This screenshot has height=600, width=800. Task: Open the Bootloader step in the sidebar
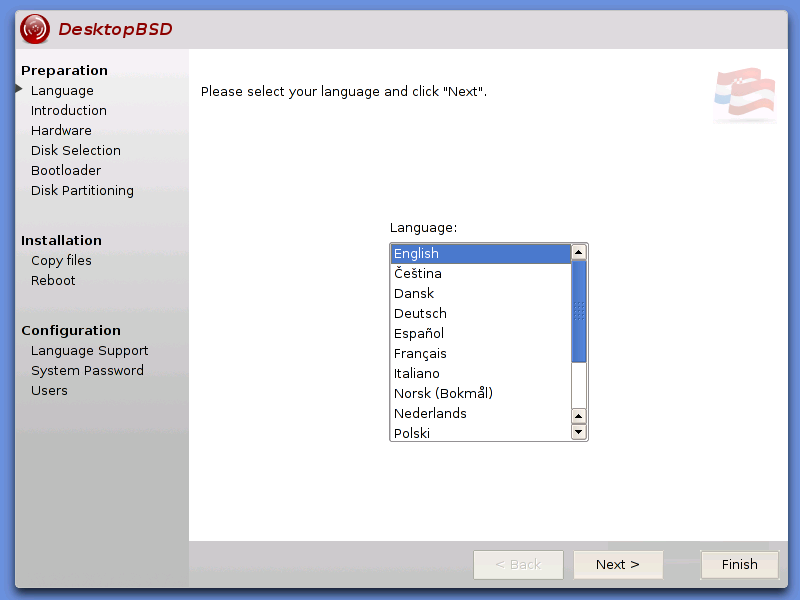66,170
